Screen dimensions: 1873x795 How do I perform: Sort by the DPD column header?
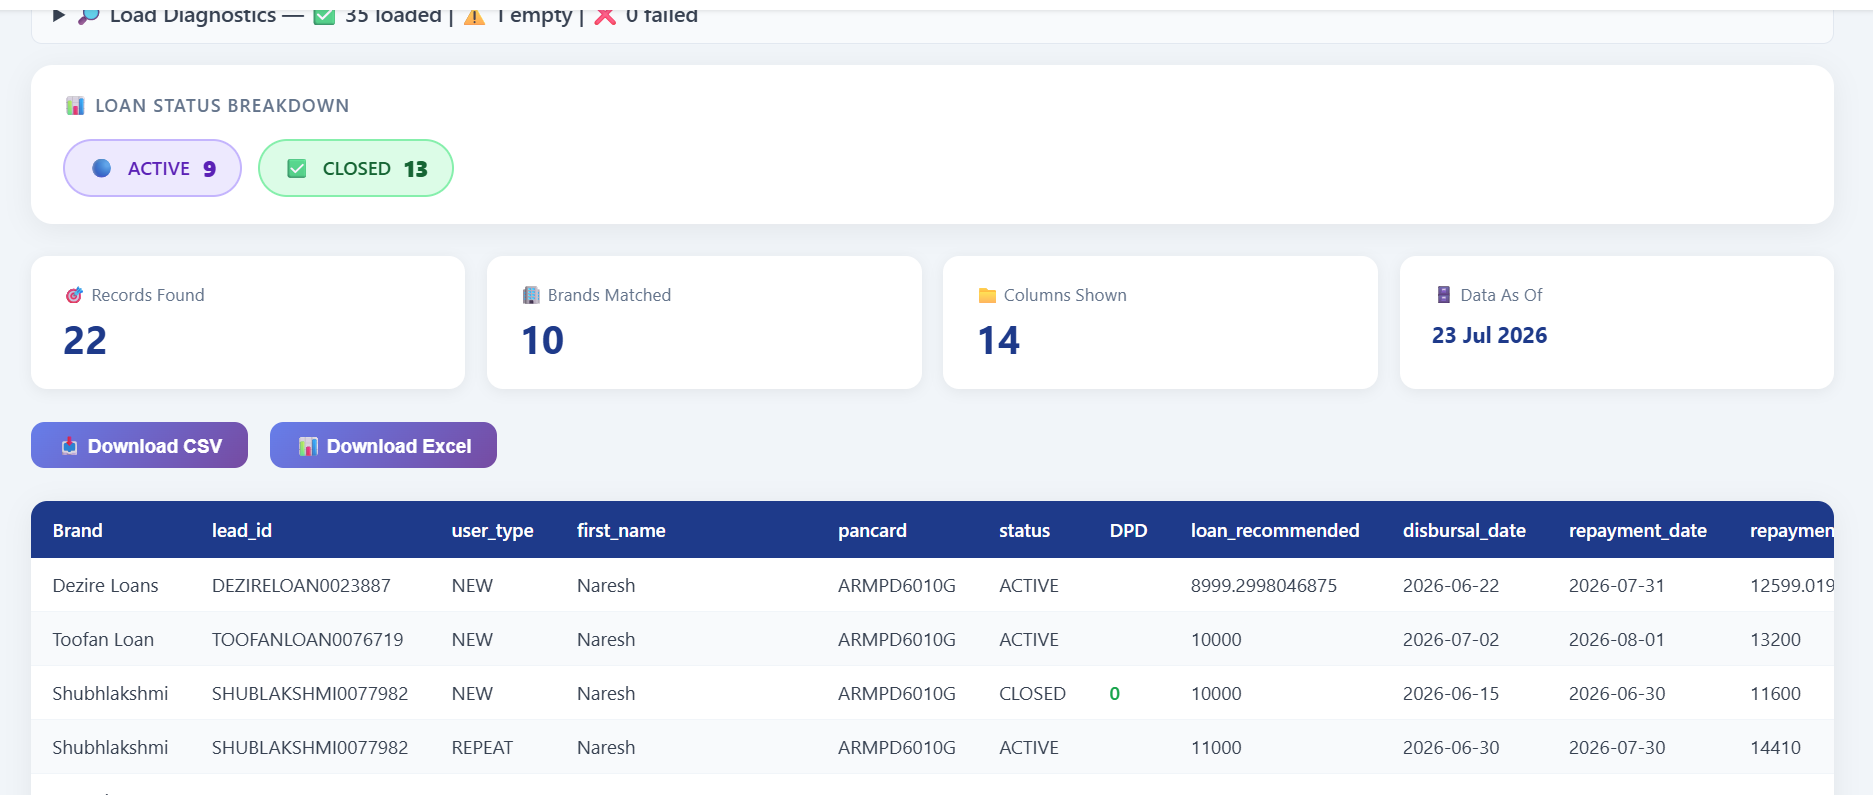point(1128,530)
